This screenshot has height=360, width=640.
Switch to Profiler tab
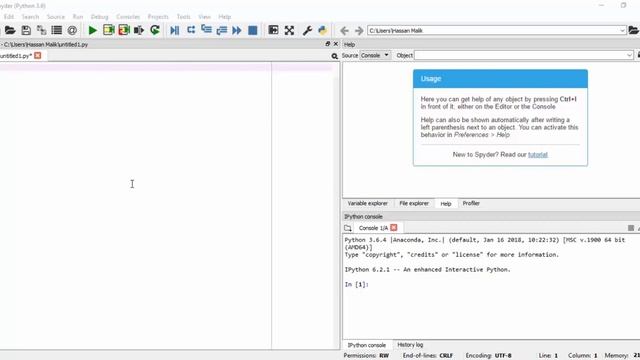pyautogui.click(x=471, y=203)
